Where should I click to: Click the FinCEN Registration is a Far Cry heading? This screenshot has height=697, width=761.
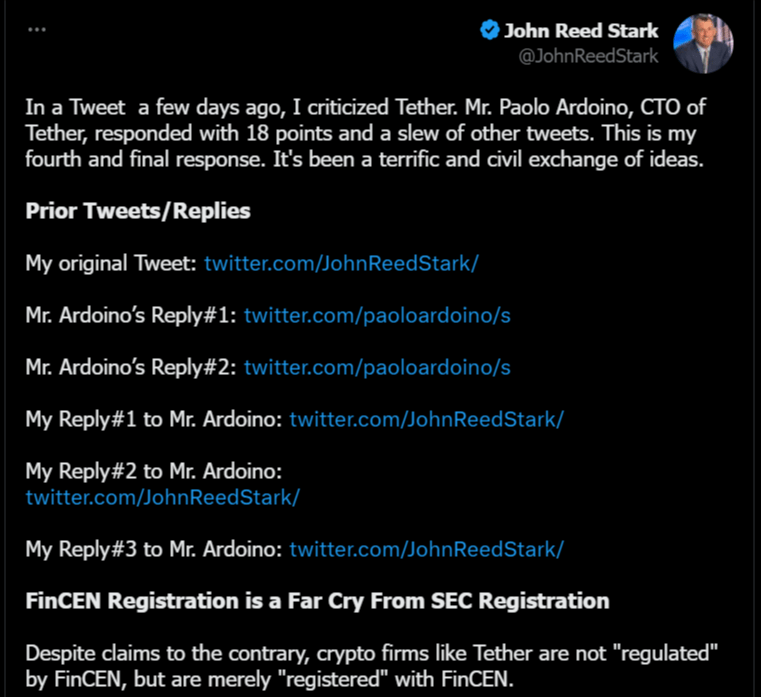(317, 601)
